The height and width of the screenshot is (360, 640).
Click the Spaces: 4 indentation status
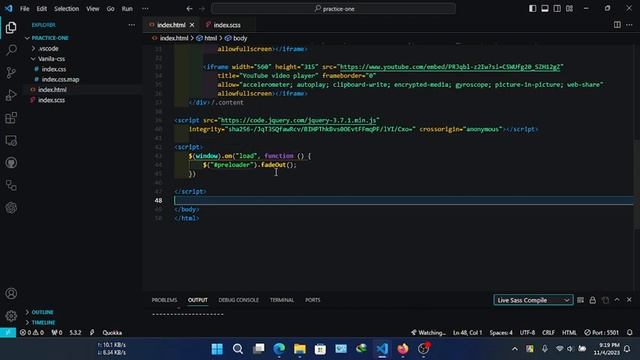tap(501, 333)
